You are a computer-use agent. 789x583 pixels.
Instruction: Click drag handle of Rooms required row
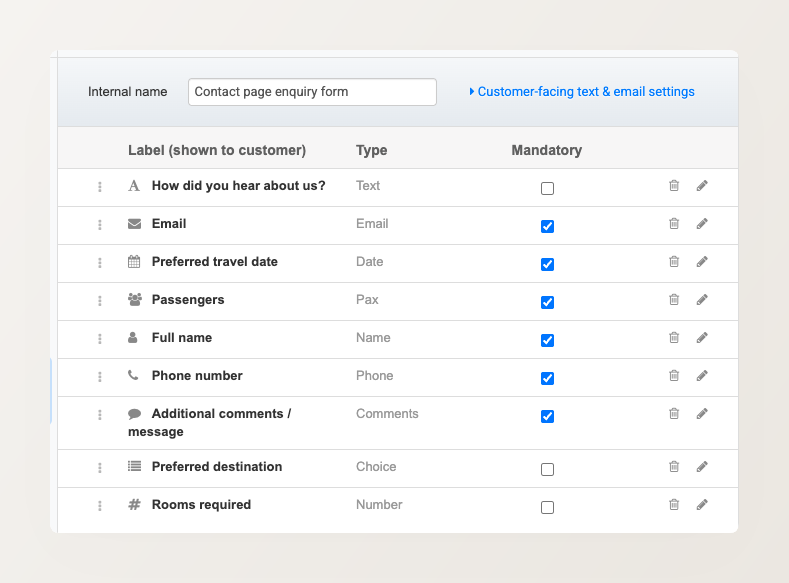[x=100, y=506]
